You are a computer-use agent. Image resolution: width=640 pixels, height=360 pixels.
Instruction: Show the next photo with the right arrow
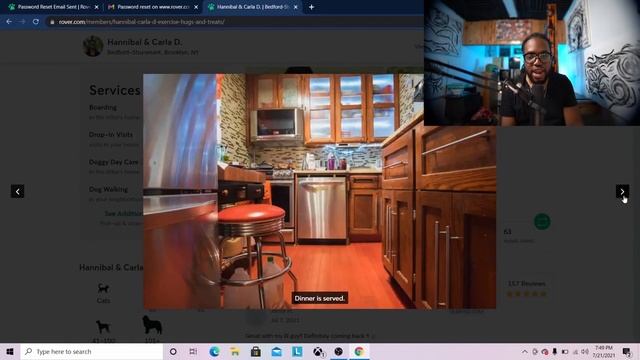[x=622, y=191]
